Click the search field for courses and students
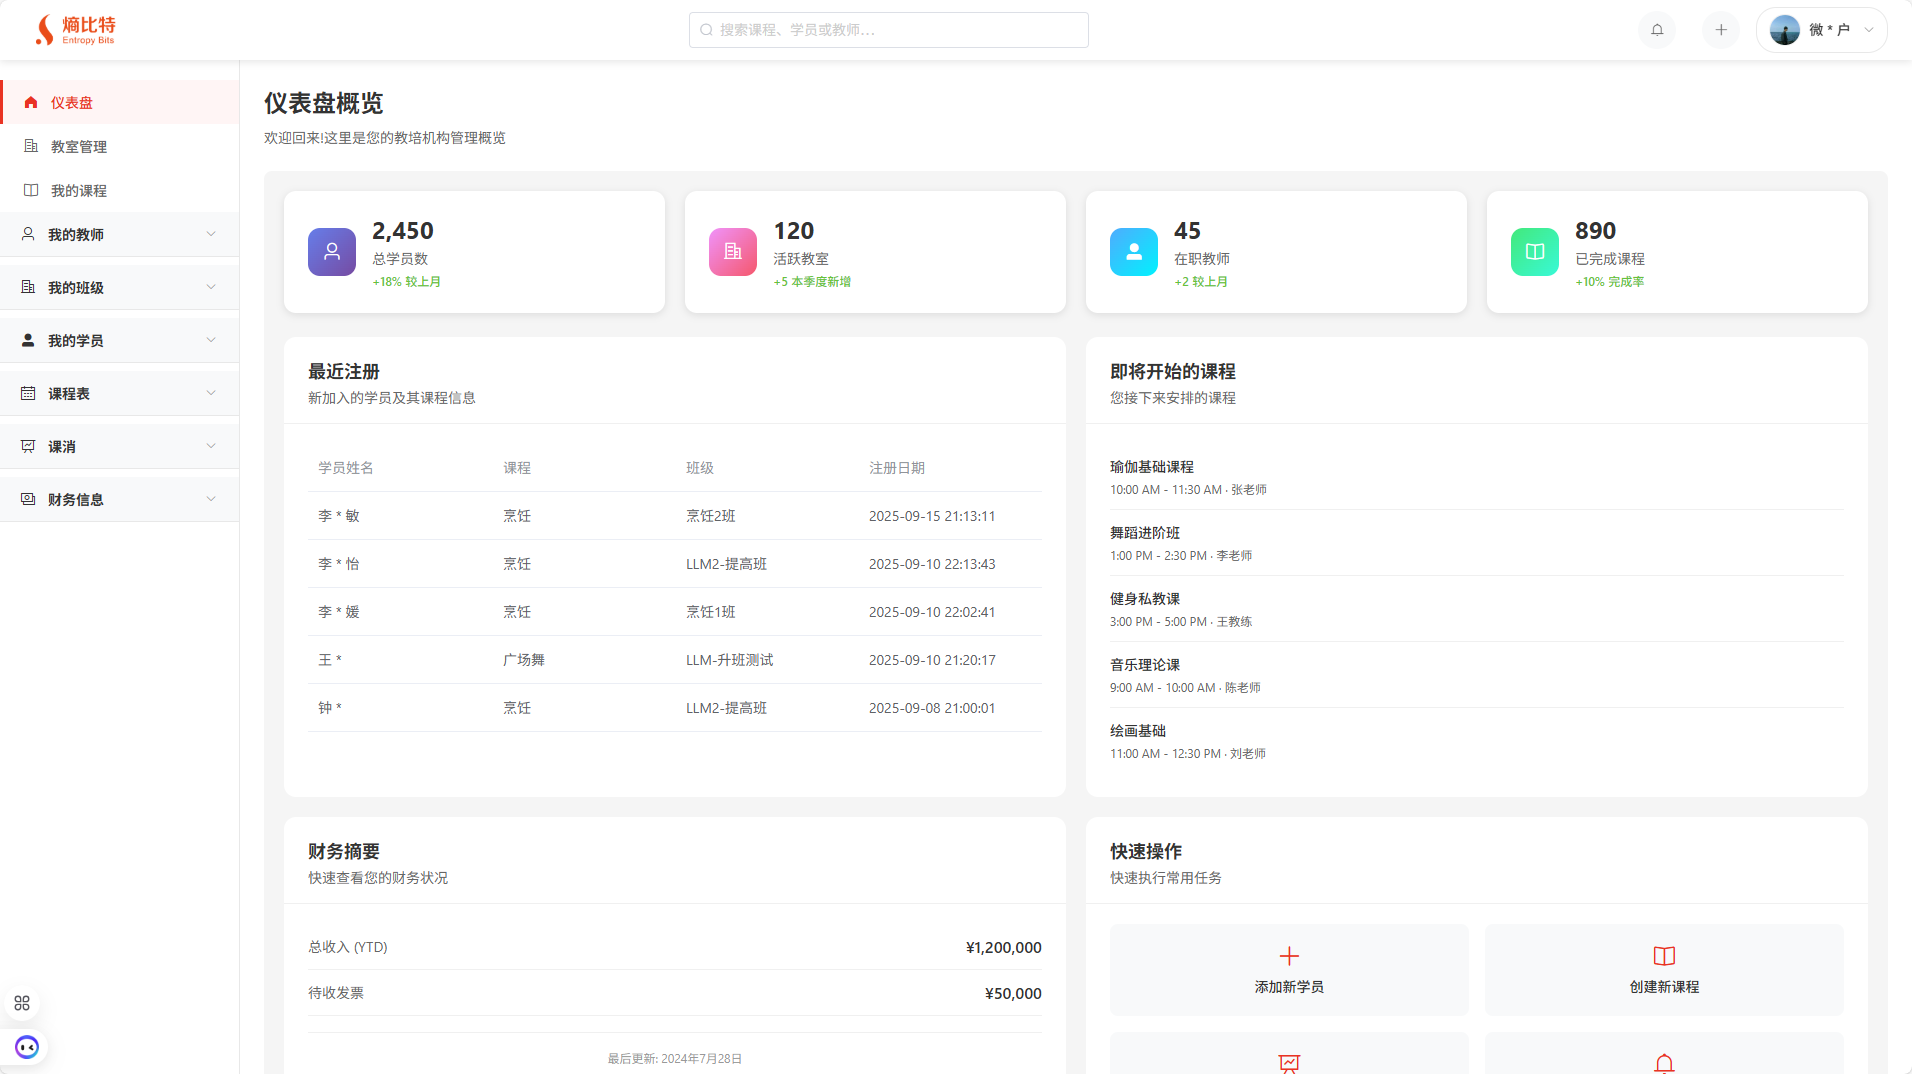 click(x=888, y=30)
